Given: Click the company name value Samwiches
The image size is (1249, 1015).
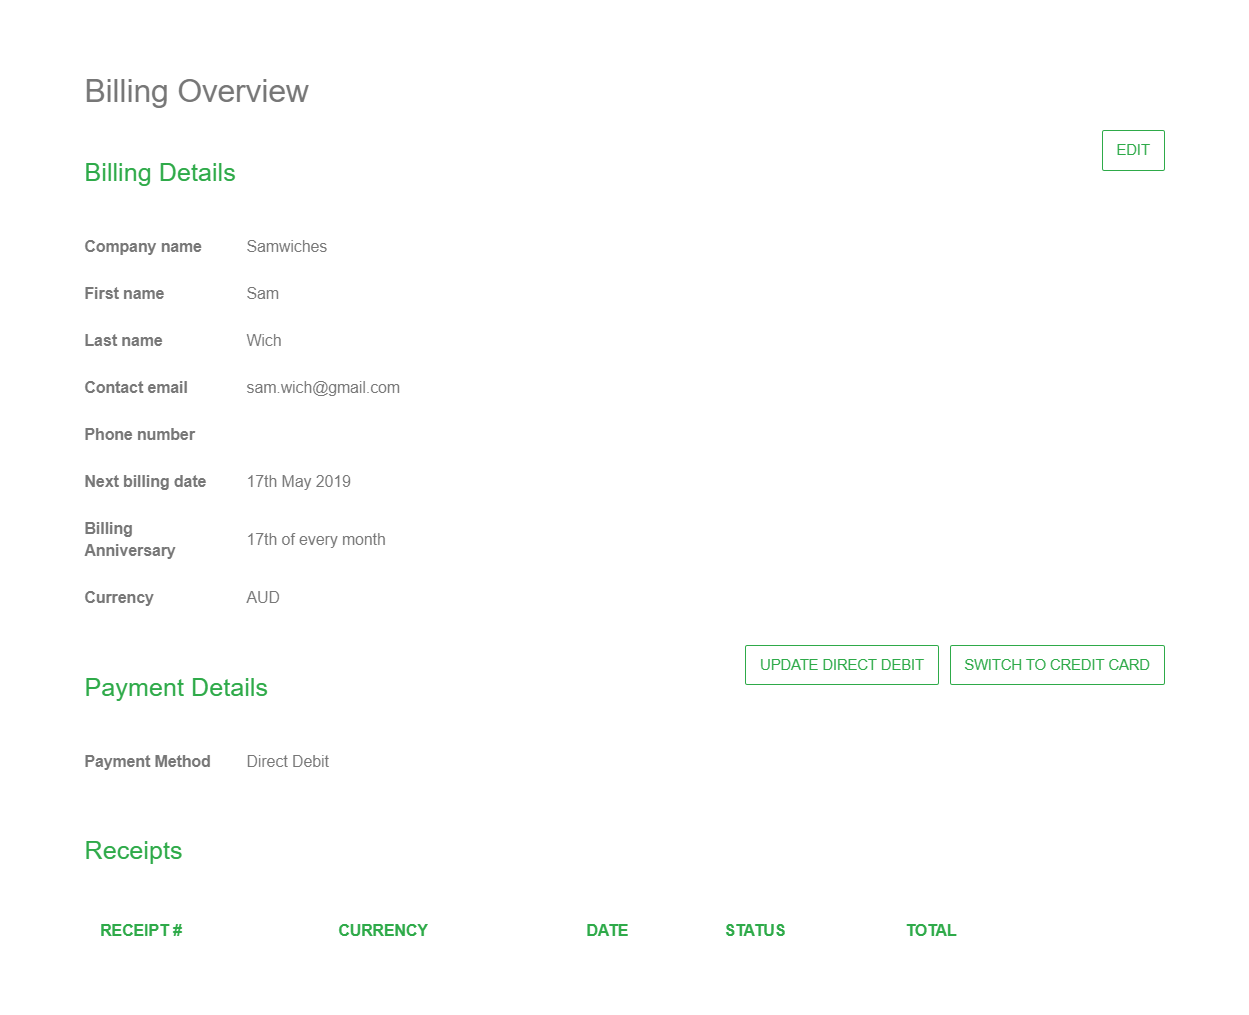Looking at the screenshot, I should tap(286, 247).
